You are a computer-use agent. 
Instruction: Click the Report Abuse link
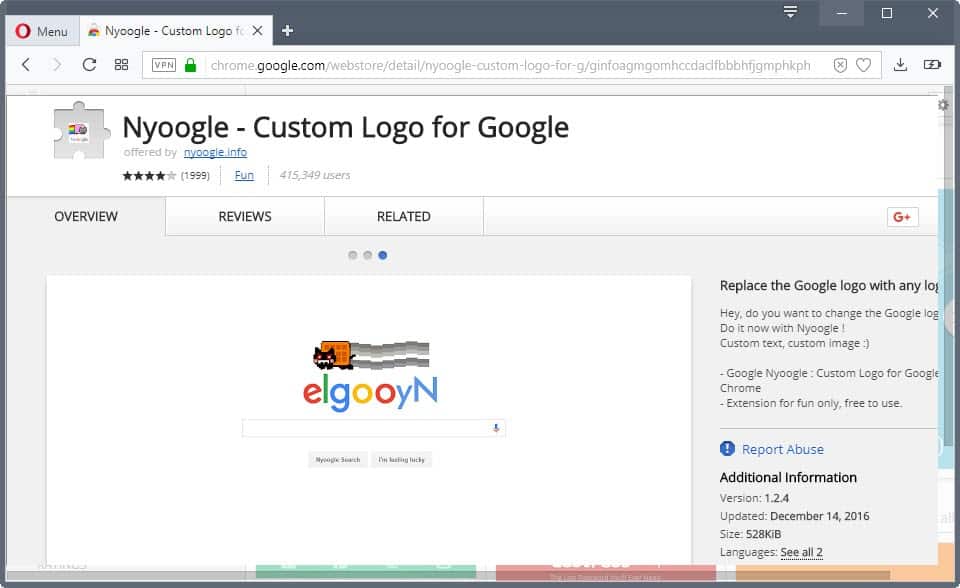tap(782, 449)
